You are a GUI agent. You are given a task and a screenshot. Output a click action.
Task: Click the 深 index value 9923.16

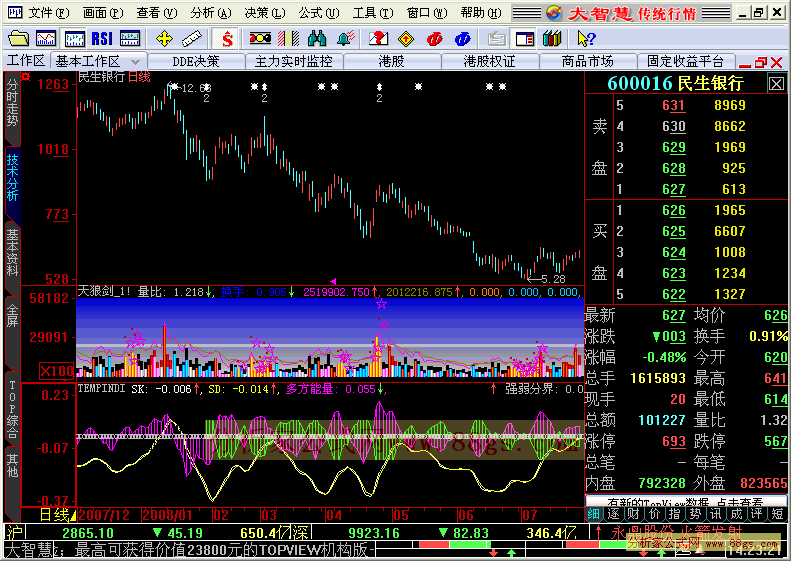tap(374, 533)
